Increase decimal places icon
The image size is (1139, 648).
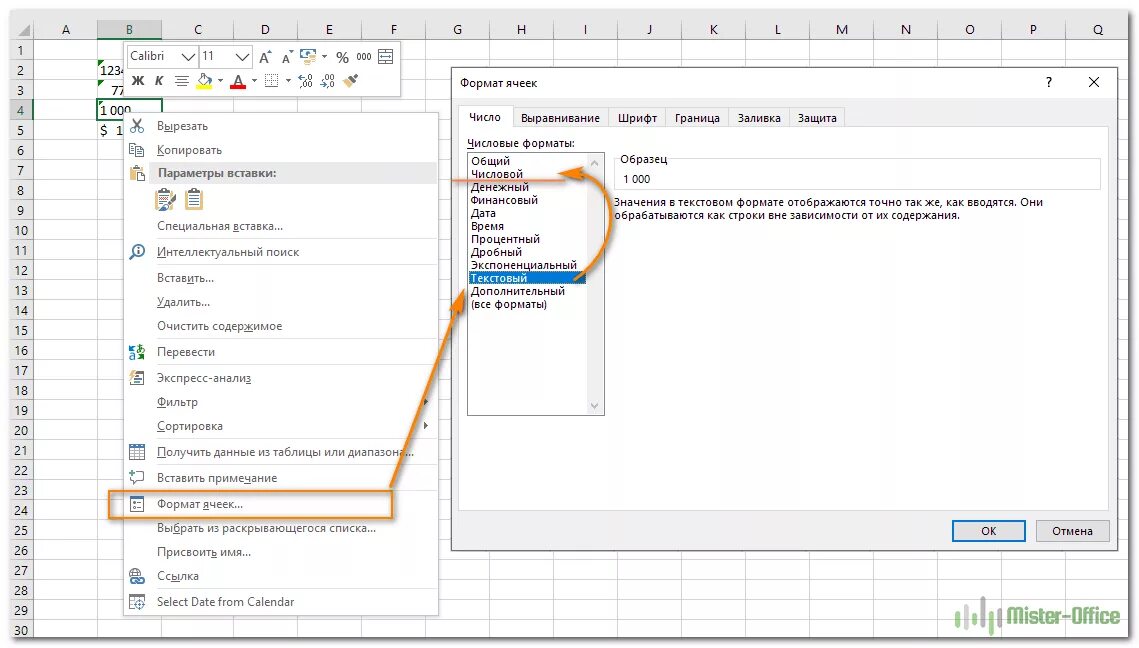point(306,81)
